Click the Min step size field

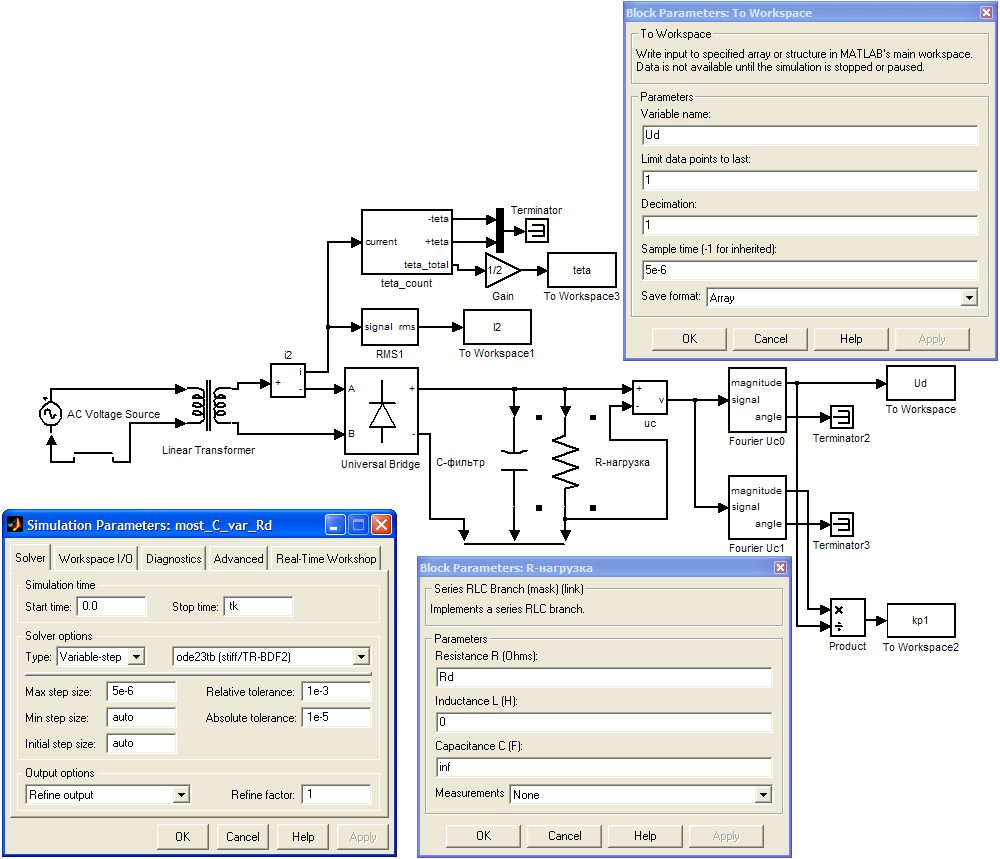[x=141, y=717]
